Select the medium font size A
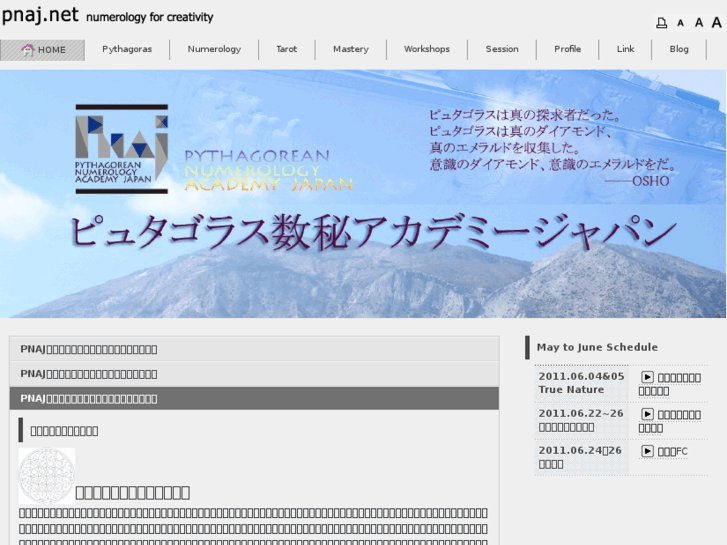This screenshot has width=727, height=545. pos(699,22)
